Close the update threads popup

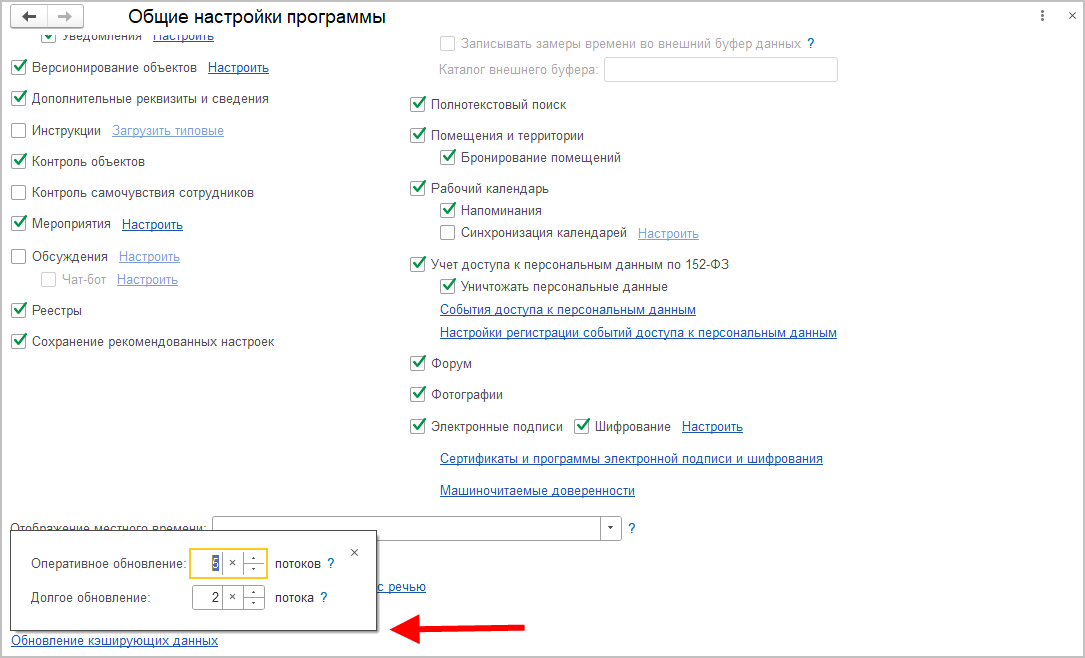354,552
